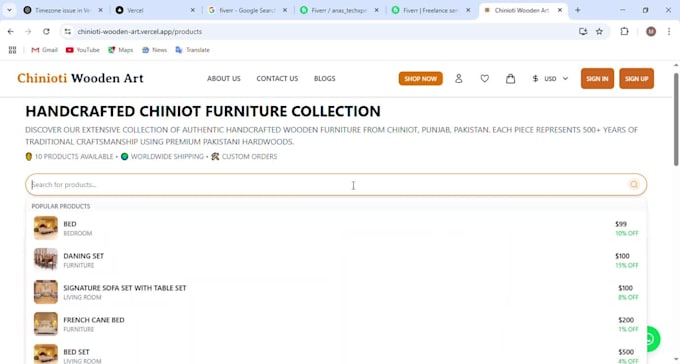Open the Translate bookmark

193,50
